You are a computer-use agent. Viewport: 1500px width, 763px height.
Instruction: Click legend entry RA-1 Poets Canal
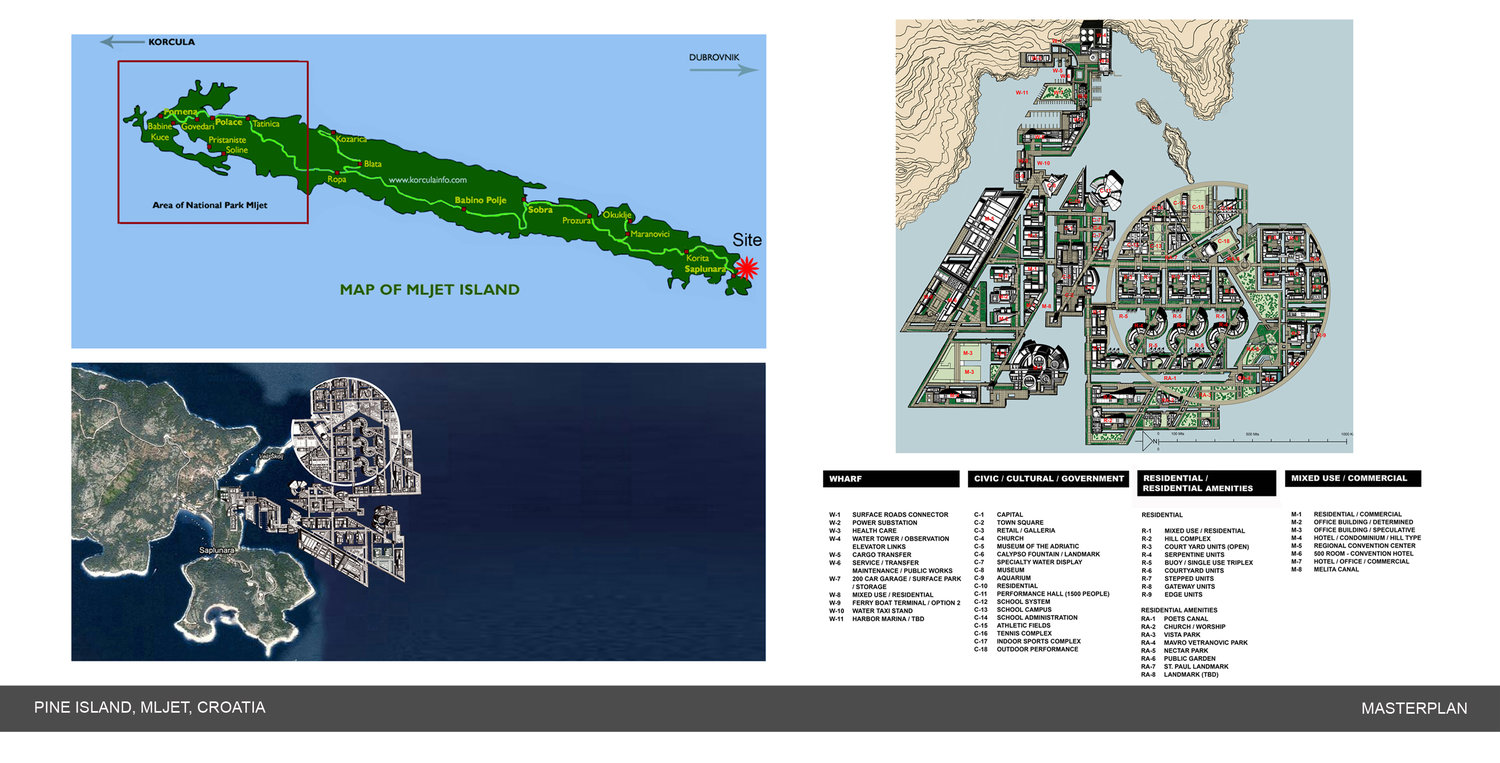1175,619
